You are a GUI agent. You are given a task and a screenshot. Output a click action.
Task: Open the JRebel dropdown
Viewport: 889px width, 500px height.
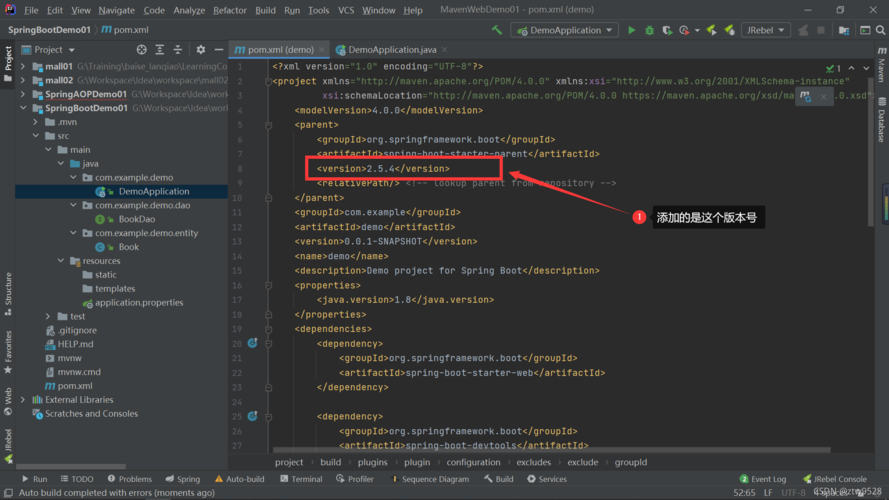click(765, 30)
